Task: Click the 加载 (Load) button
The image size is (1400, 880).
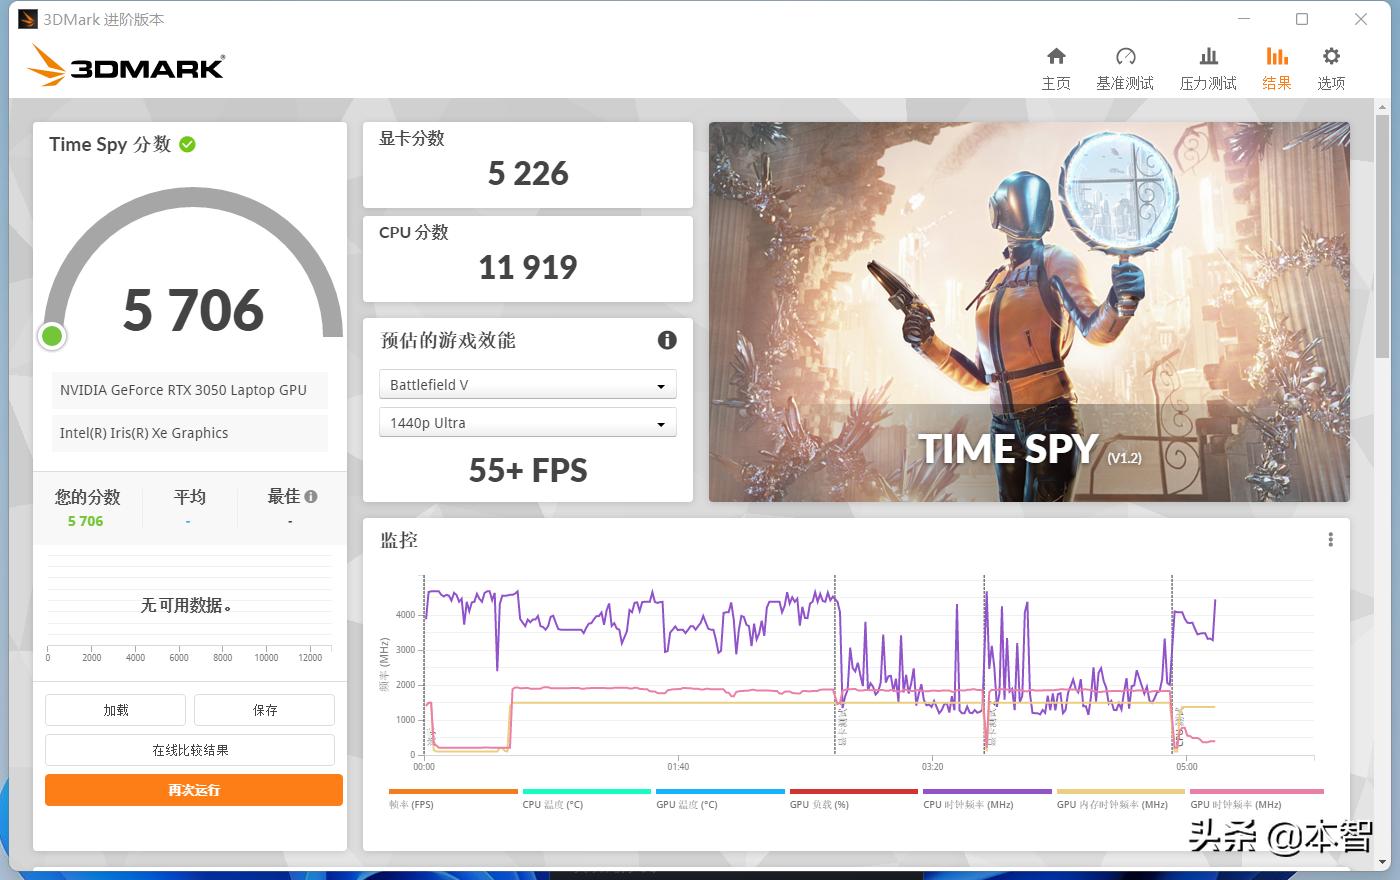Action: pos(115,710)
